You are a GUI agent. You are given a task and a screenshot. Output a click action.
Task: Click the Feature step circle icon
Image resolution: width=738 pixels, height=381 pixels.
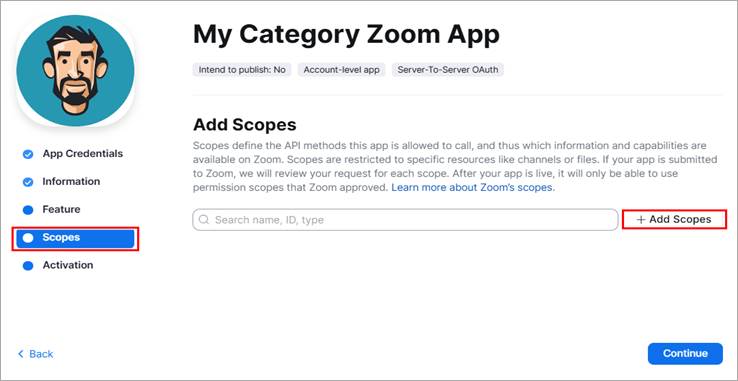[x=28, y=210]
